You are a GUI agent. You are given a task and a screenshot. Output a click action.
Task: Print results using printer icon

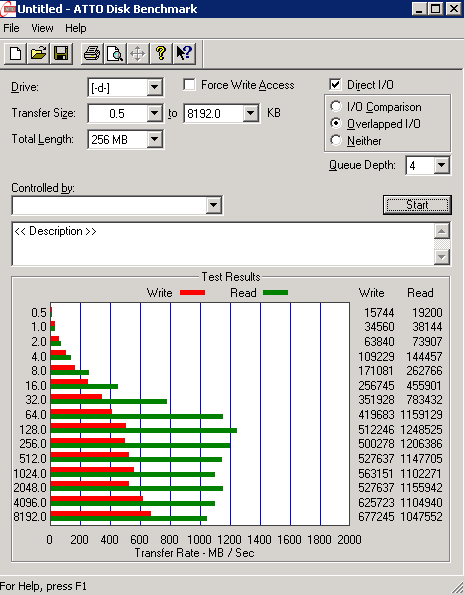point(92,54)
